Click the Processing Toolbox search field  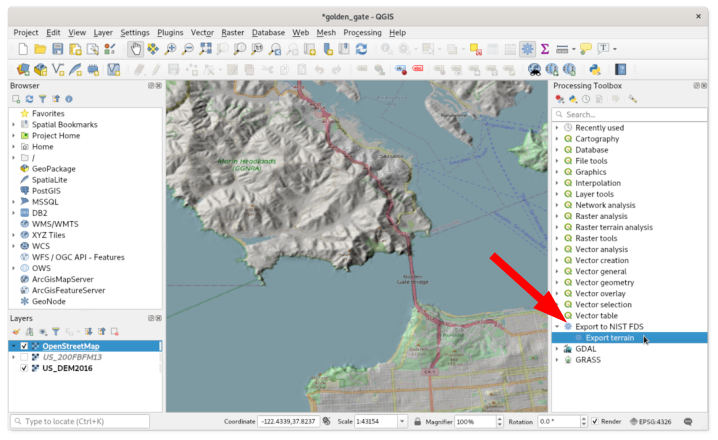pyautogui.click(x=630, y=114)
